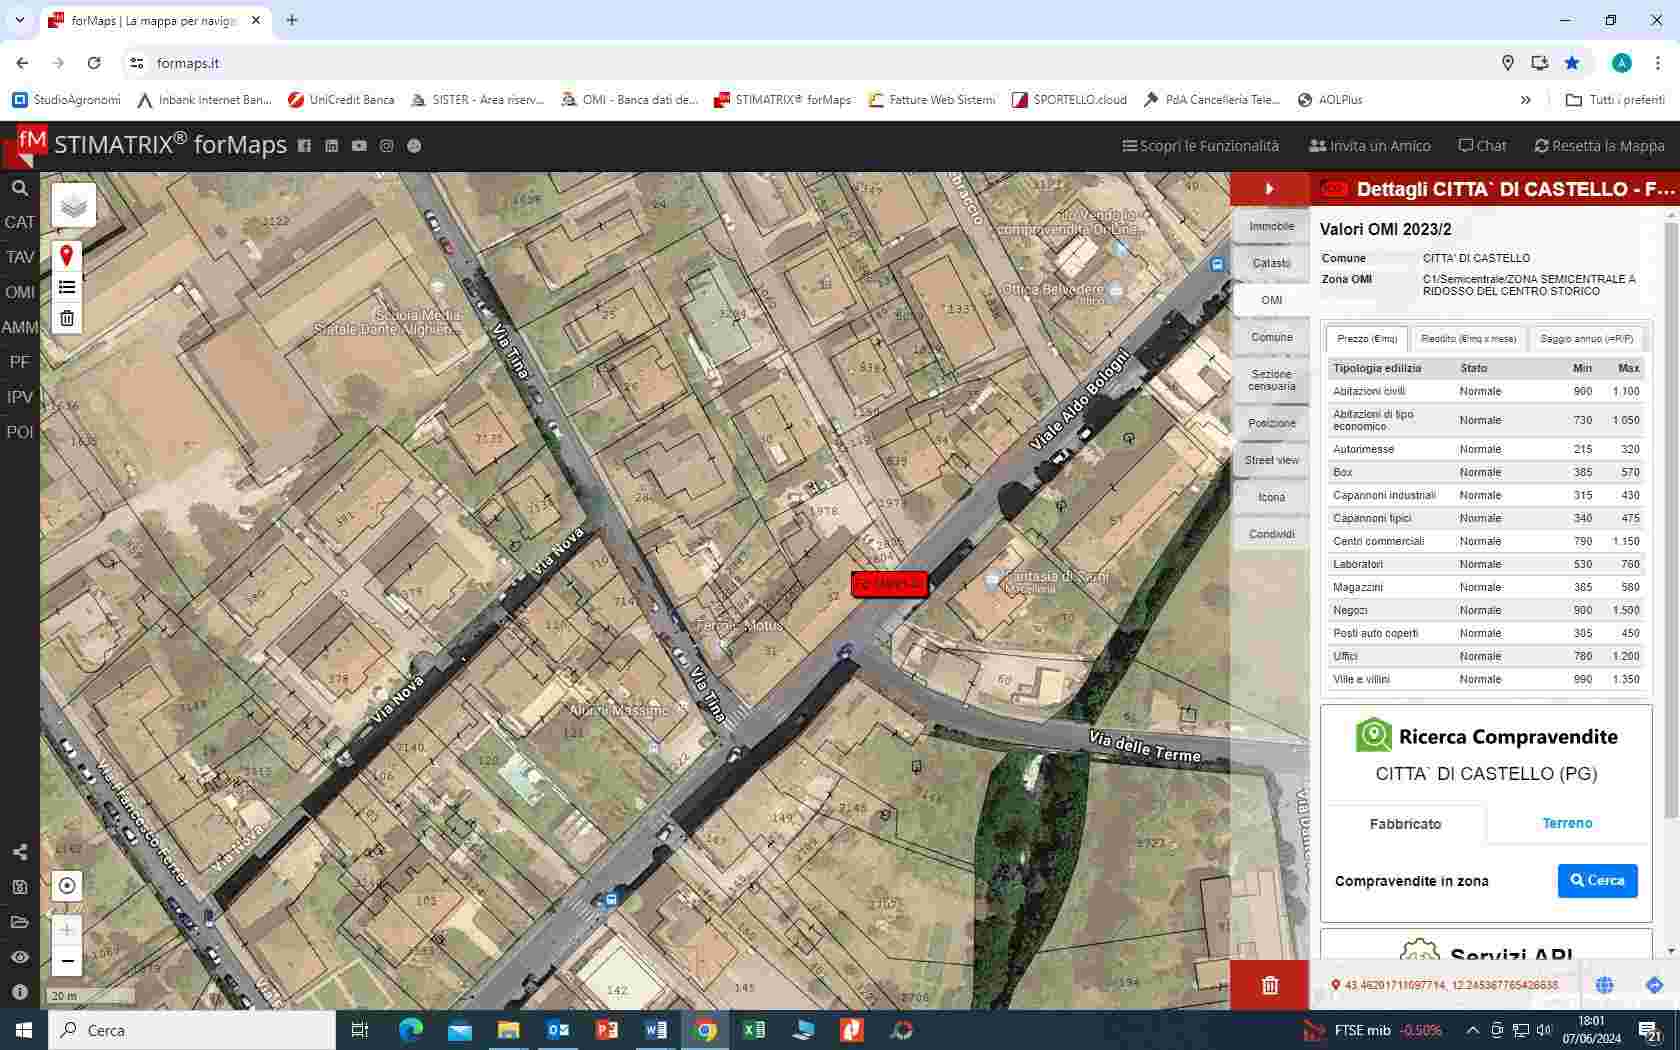1680x1050 pixels.
Task: Collapse the details panel with the red arrow
Action: (1269, 189)
